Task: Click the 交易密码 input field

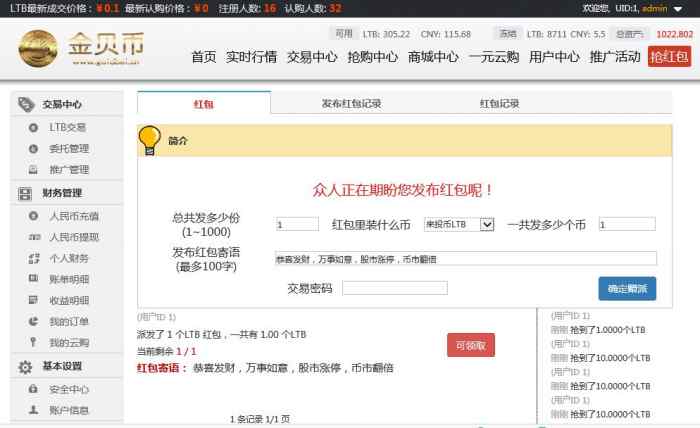Action: (x=394, y=288)
